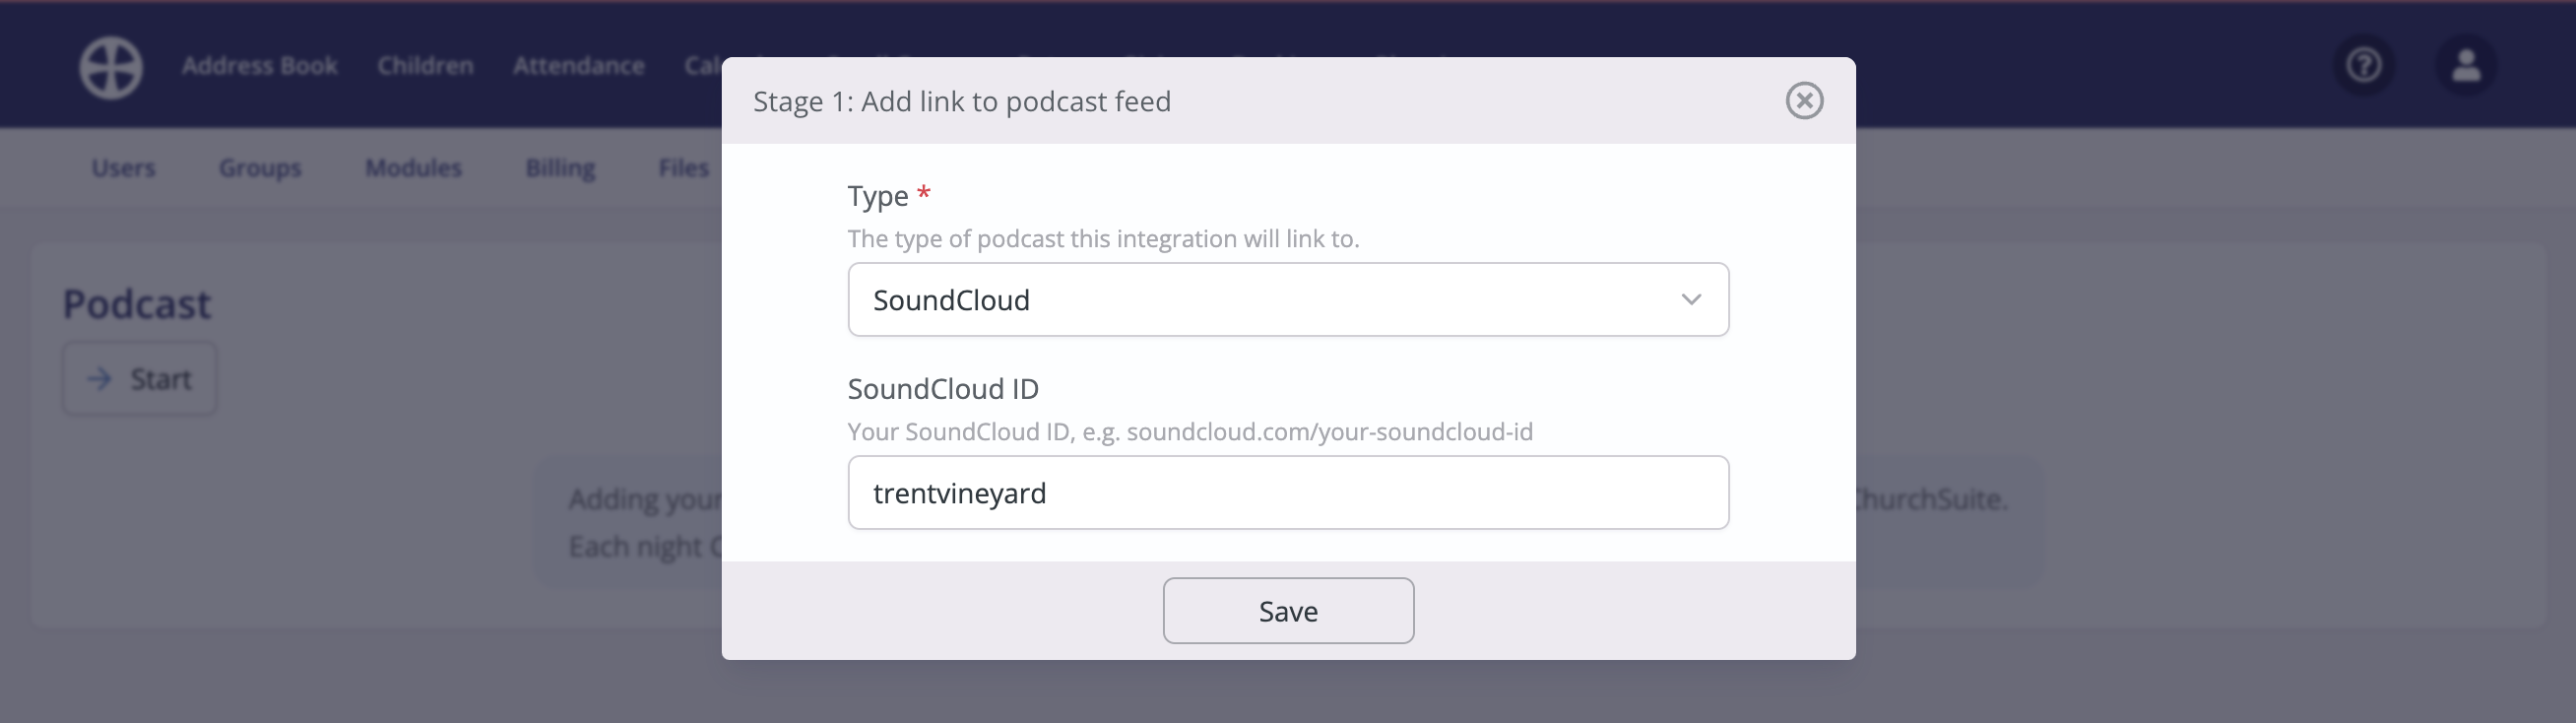Save the podcast feed link
Screen dimensions: 2576x723
1288,611
